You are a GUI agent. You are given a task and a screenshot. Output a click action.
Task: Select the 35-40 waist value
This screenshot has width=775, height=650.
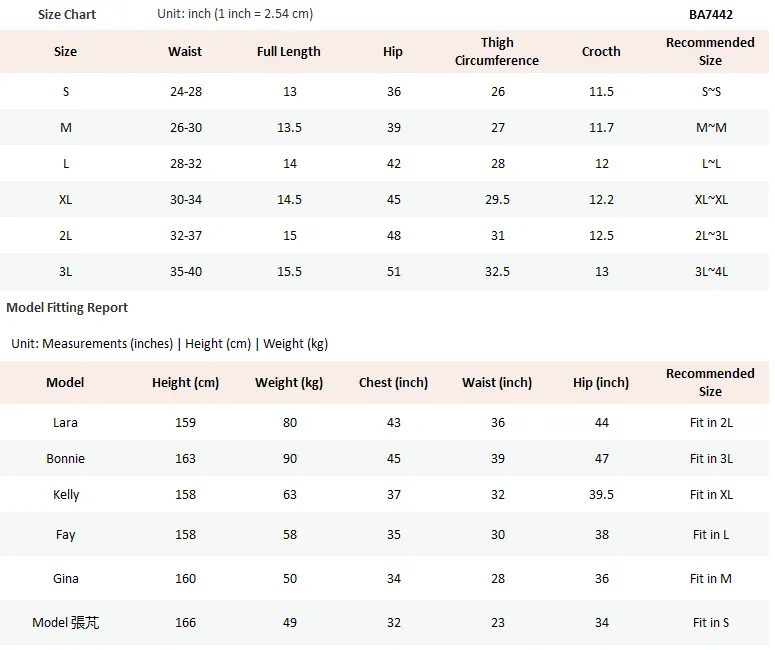pos(186,272)
